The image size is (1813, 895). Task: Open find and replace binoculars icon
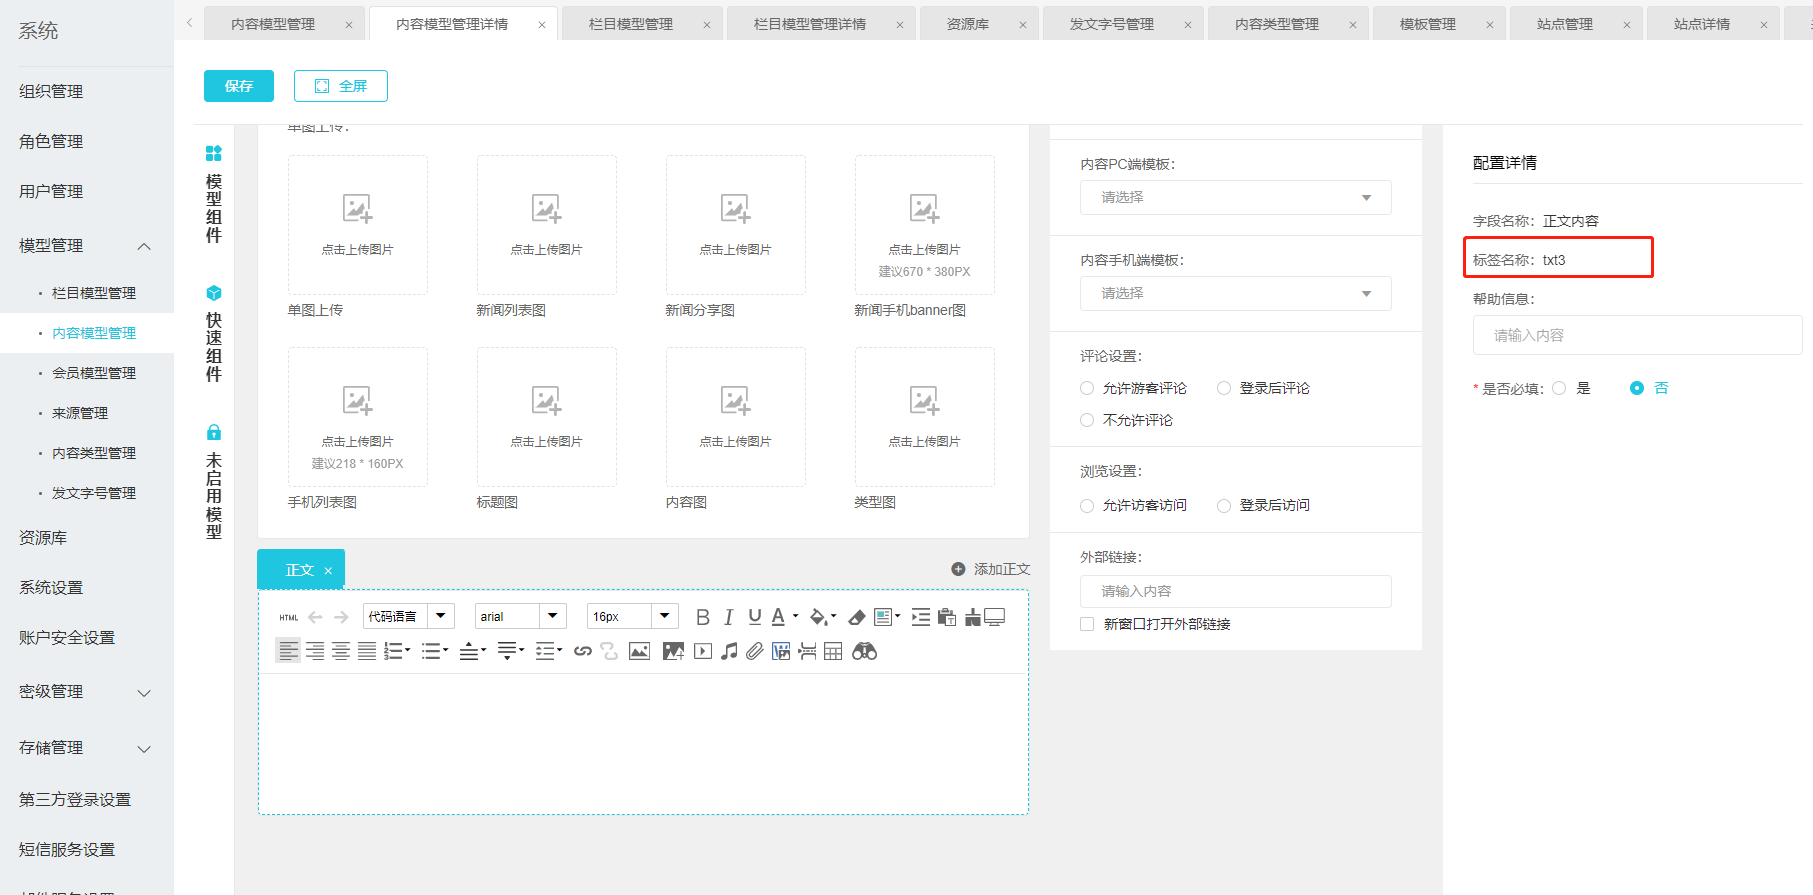(864, 652)
